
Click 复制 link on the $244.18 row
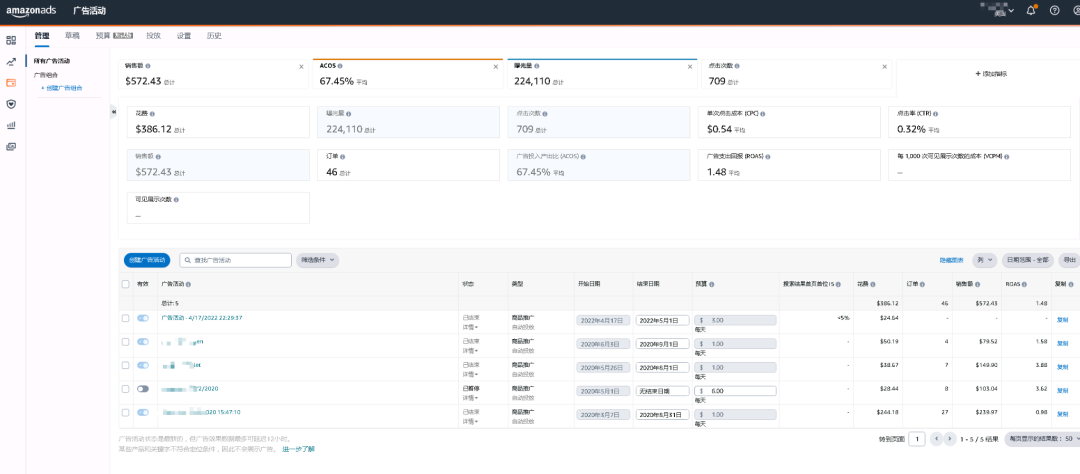click(x=1061, y=413)
